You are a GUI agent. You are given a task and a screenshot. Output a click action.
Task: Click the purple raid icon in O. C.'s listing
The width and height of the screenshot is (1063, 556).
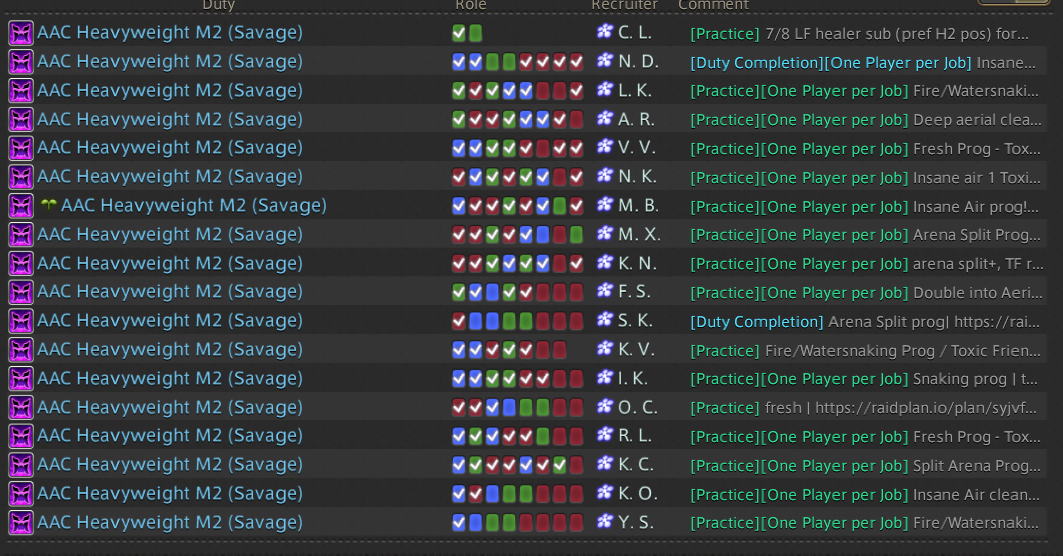pos(21,408)
